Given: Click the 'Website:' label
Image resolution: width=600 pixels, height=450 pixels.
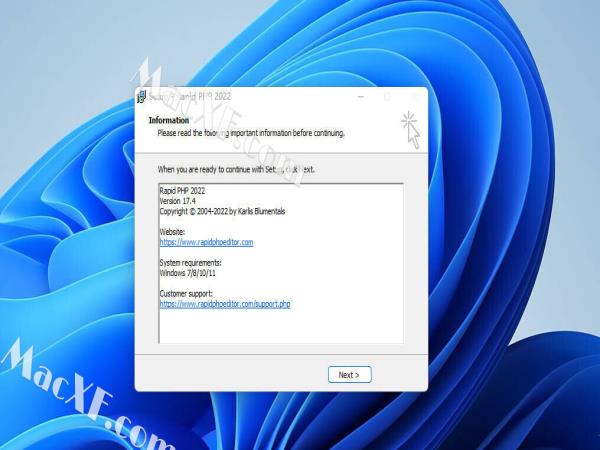Looking at the screenshot, I should [x=172, y=232].
